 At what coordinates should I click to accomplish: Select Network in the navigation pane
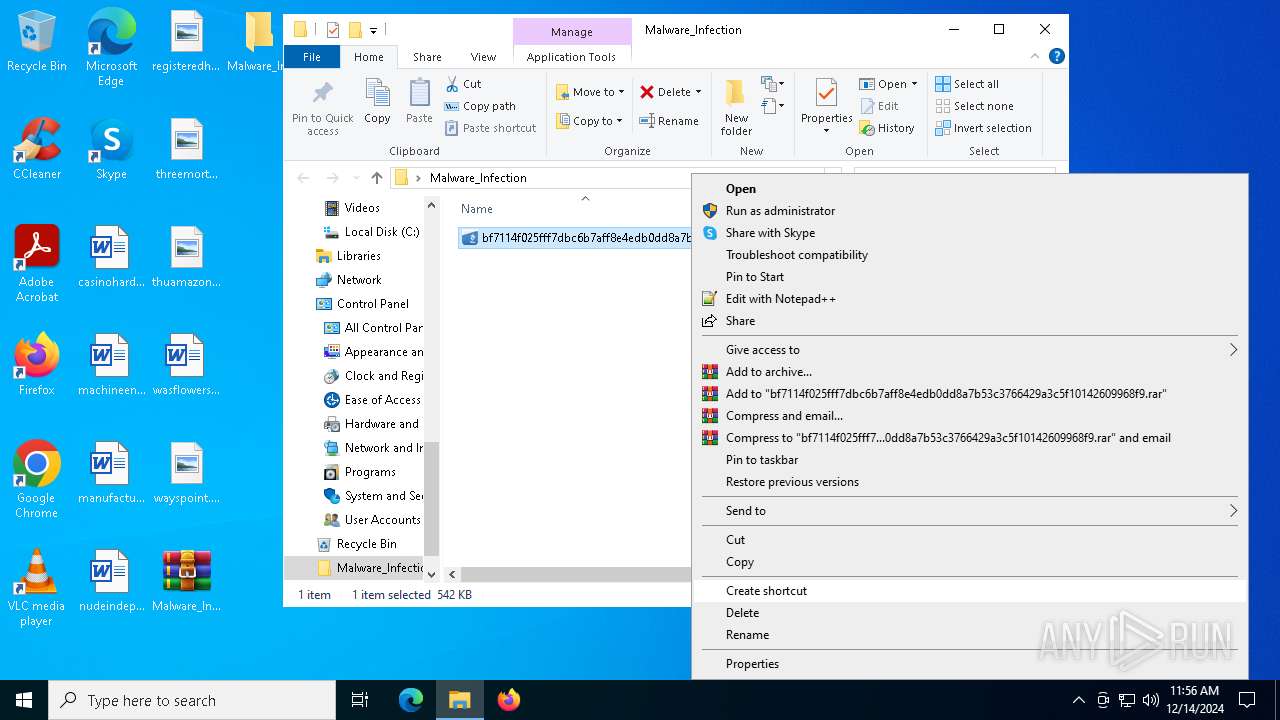coord(349,280)
